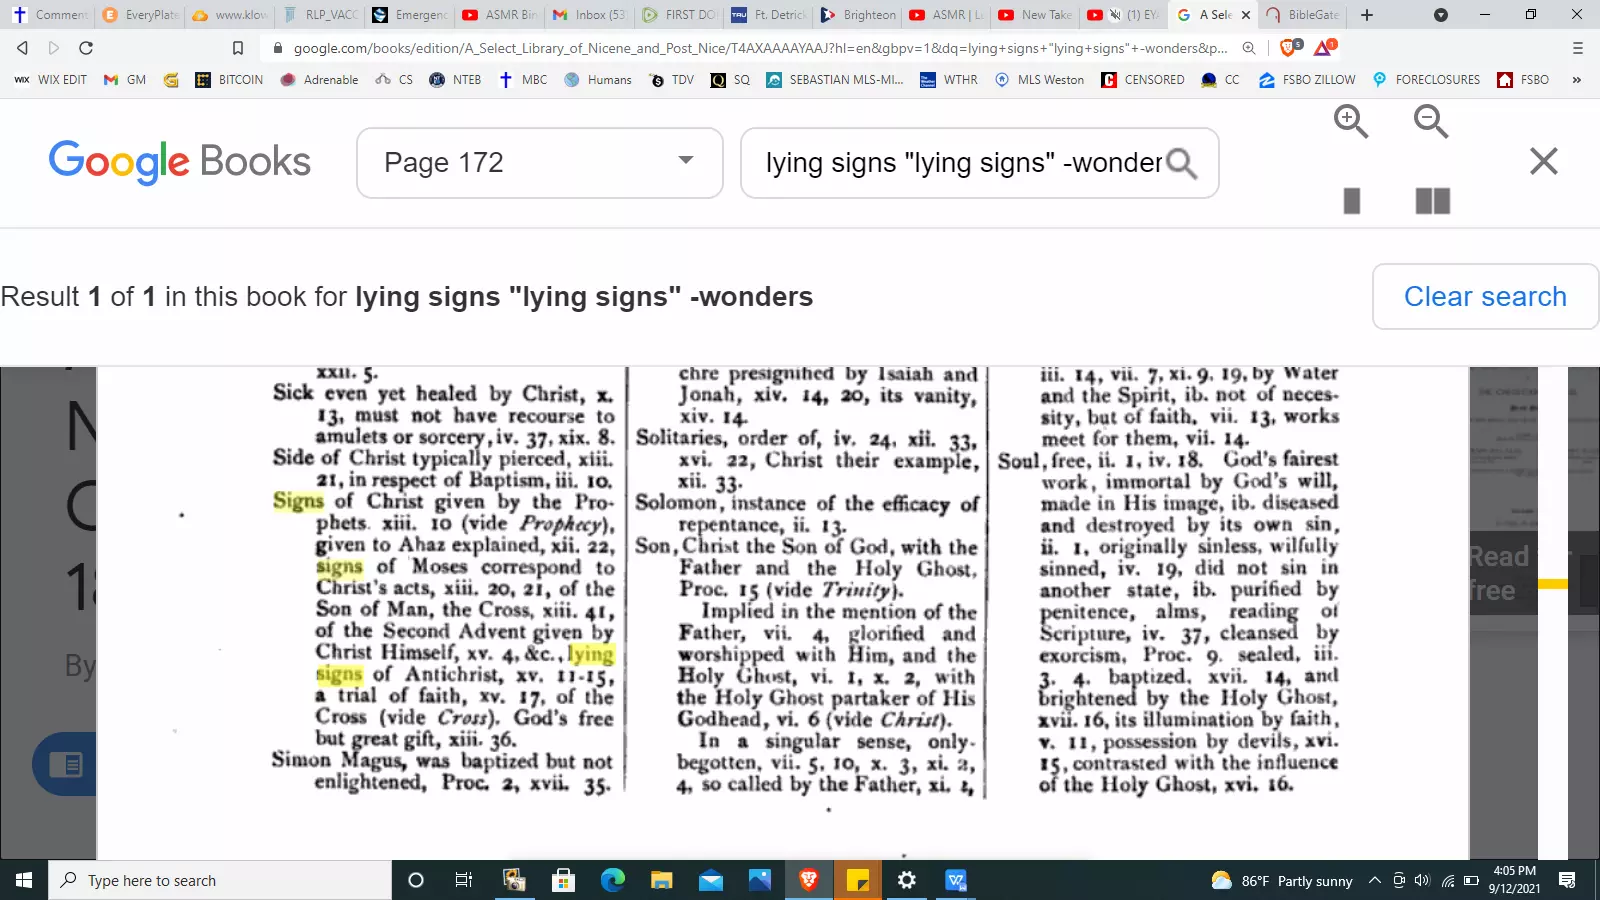
Task: Zoom in on the book page
Action: pos(1351,122)
